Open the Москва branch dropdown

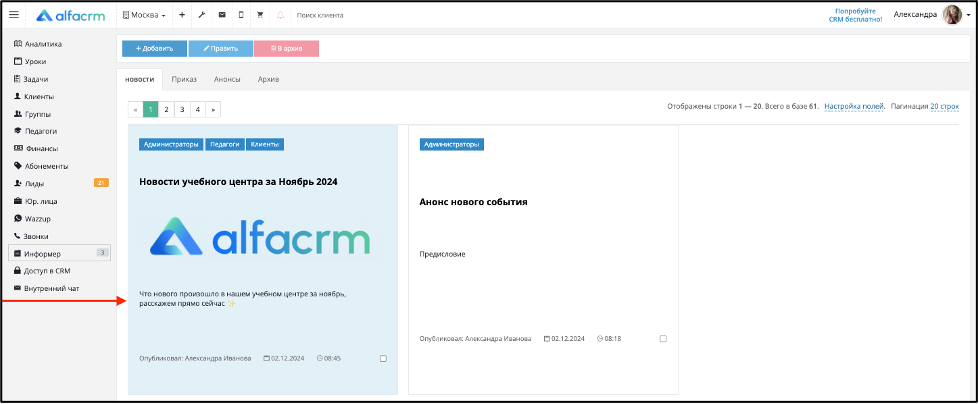[144, 15]
